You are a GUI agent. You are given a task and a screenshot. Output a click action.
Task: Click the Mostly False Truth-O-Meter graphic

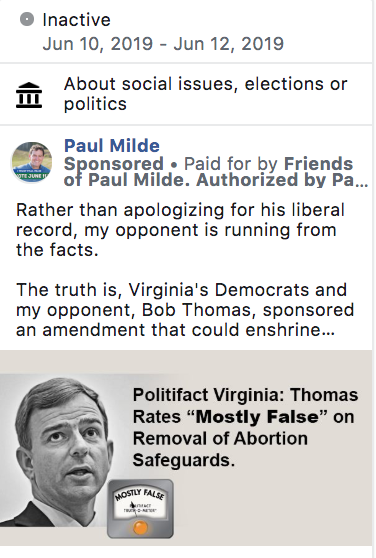tap(141, 509)
